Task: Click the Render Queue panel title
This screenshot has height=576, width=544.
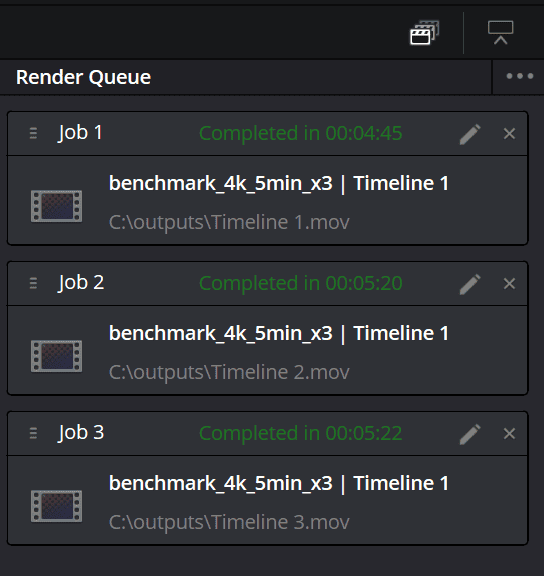Action: click(x=83, y=78)
